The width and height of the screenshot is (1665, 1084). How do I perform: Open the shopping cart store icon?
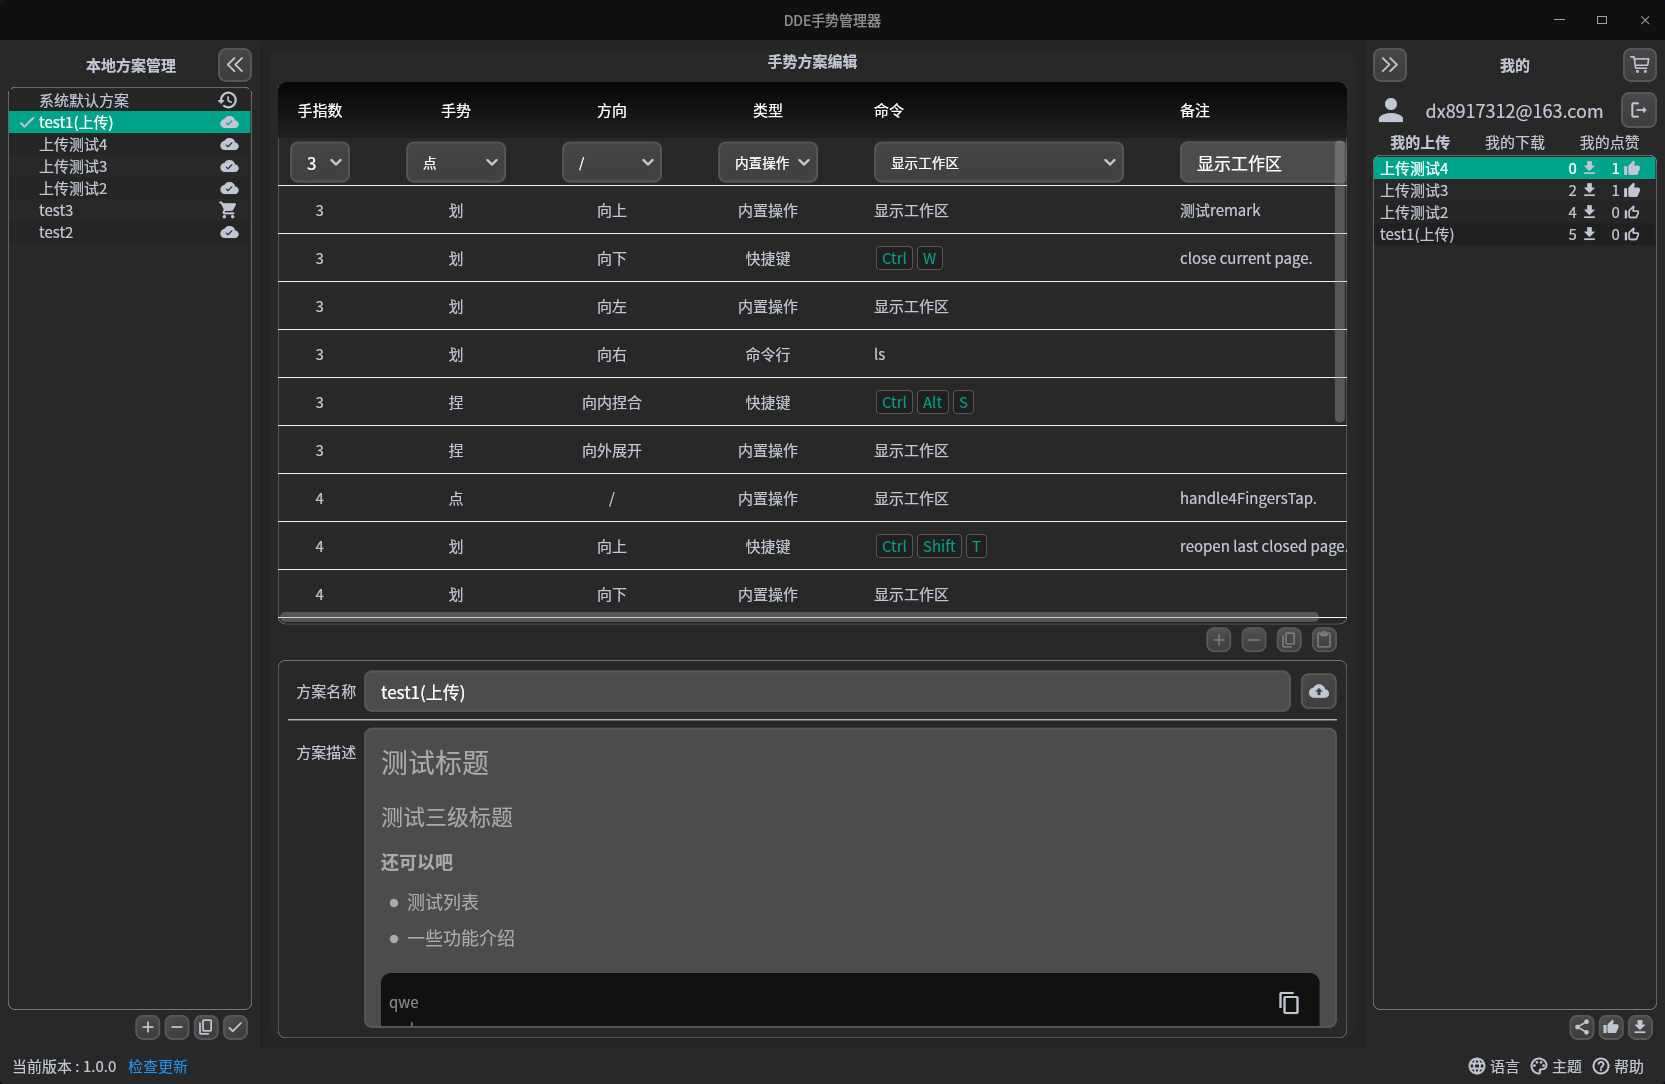click(x=1640, y=65)
